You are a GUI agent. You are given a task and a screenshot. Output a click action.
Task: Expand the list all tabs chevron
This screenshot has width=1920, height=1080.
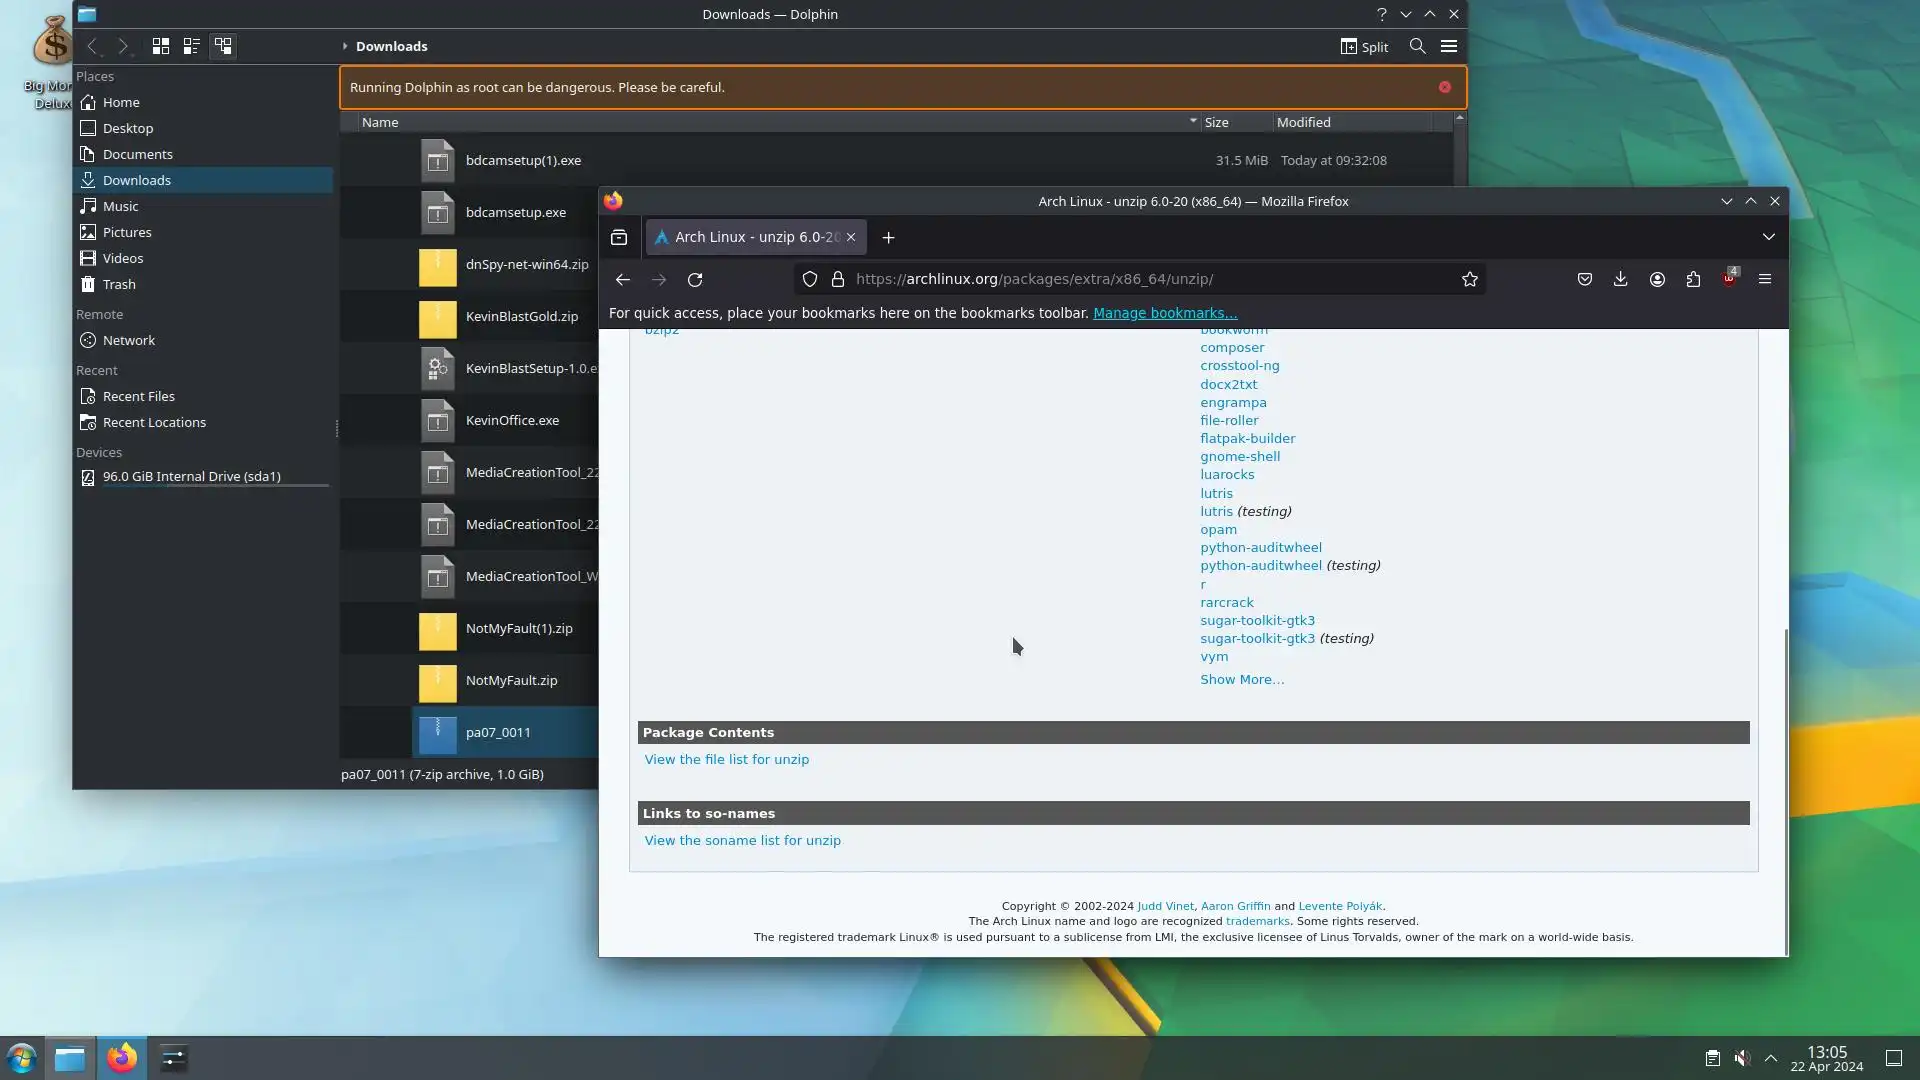1768,237
